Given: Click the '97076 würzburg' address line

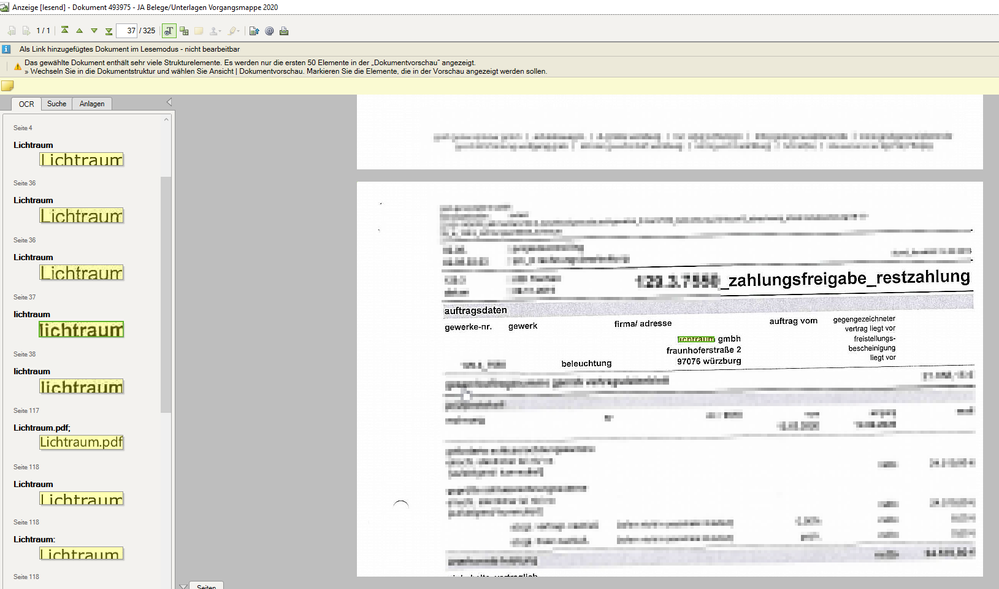Looking at the screenshot, I should (x=708, y=361).
